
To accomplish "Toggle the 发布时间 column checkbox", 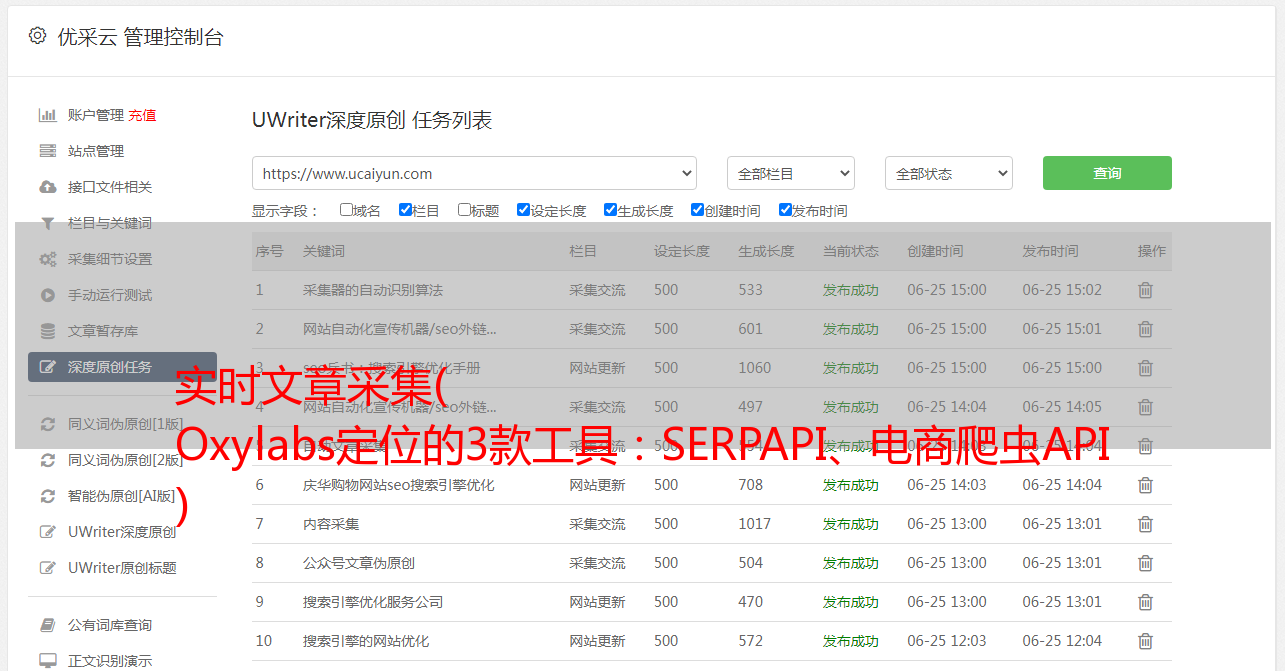I will tap(785, 210).
